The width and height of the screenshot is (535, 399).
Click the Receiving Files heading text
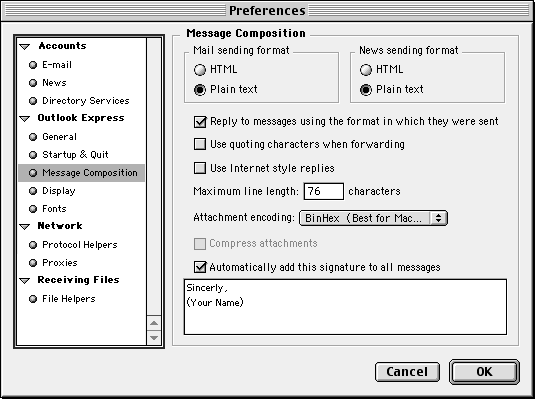point(78,280)
